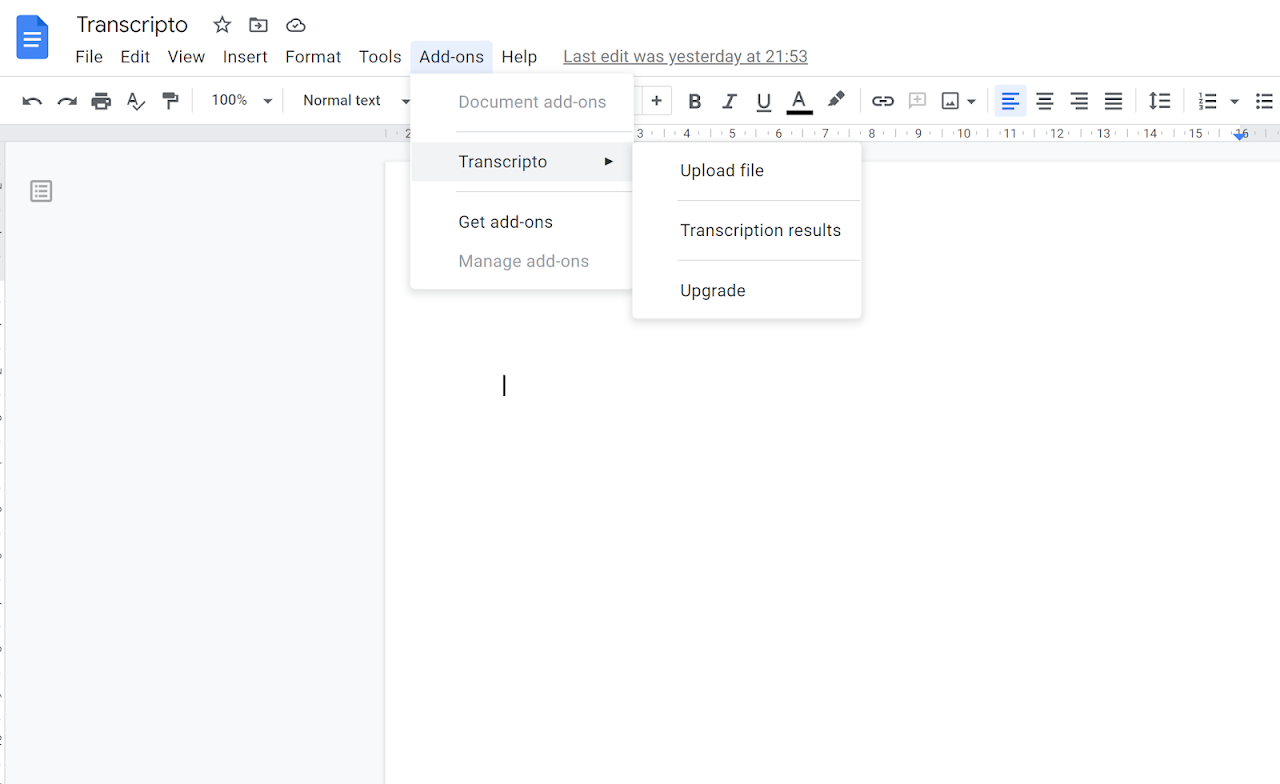The width and height of the screenshot is (1280, 784).
Task: Open the last edit history link
Action: click(x=685, y=57)
